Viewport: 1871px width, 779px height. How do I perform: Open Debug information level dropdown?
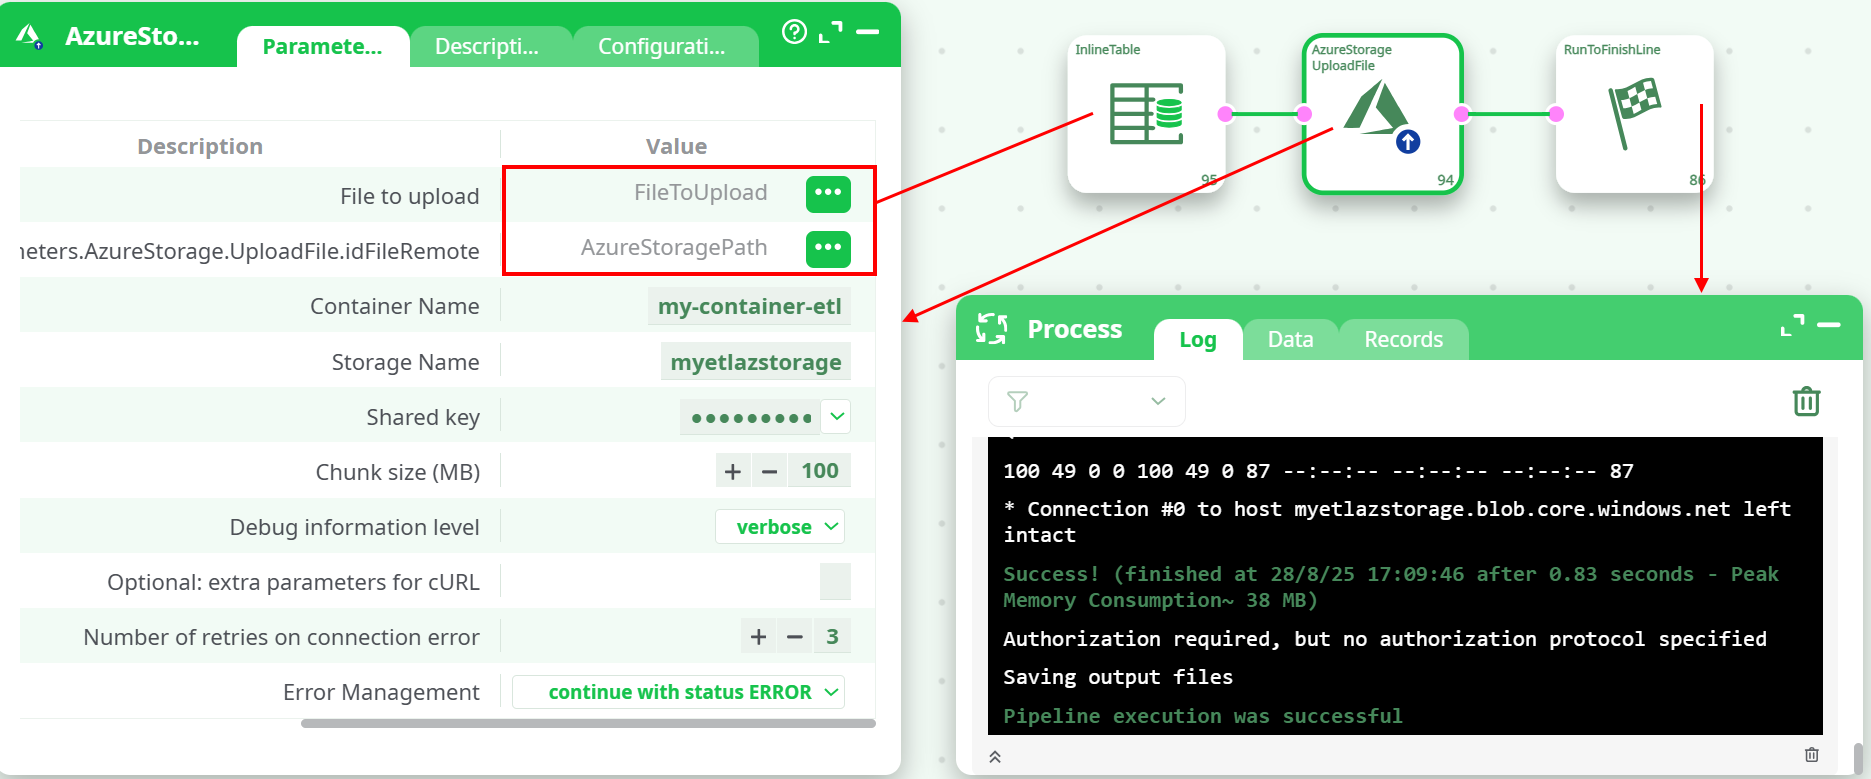[780, 527]
